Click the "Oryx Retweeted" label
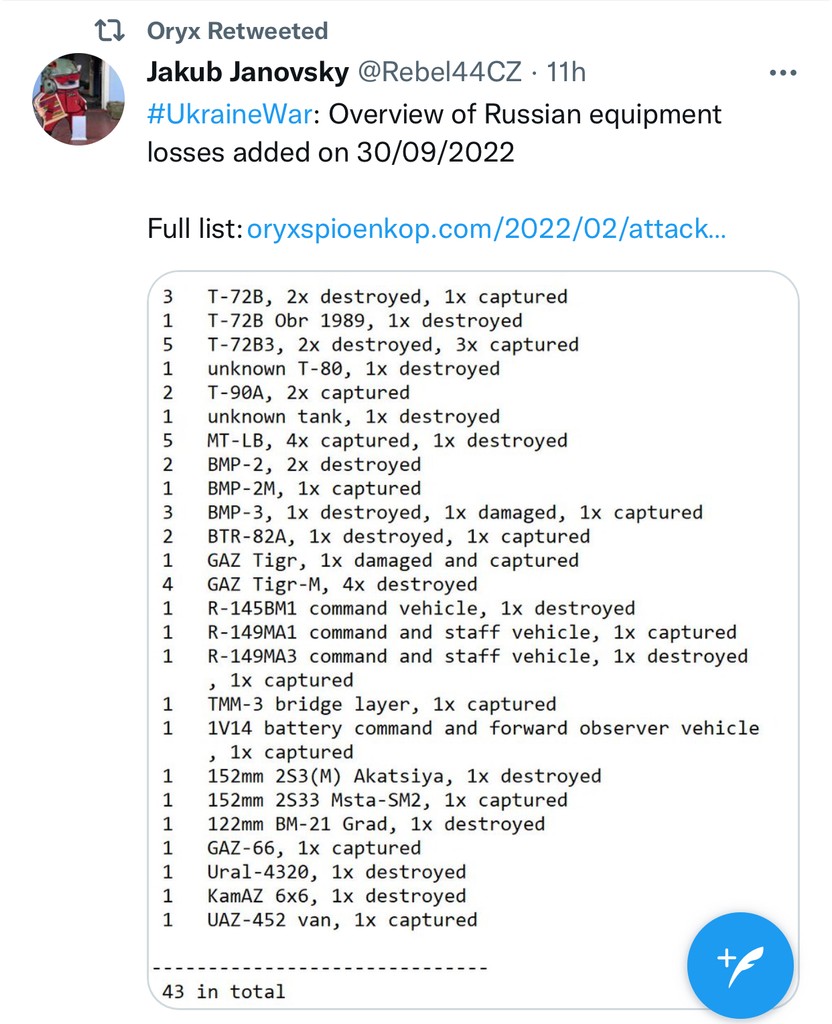 (237, 31)
